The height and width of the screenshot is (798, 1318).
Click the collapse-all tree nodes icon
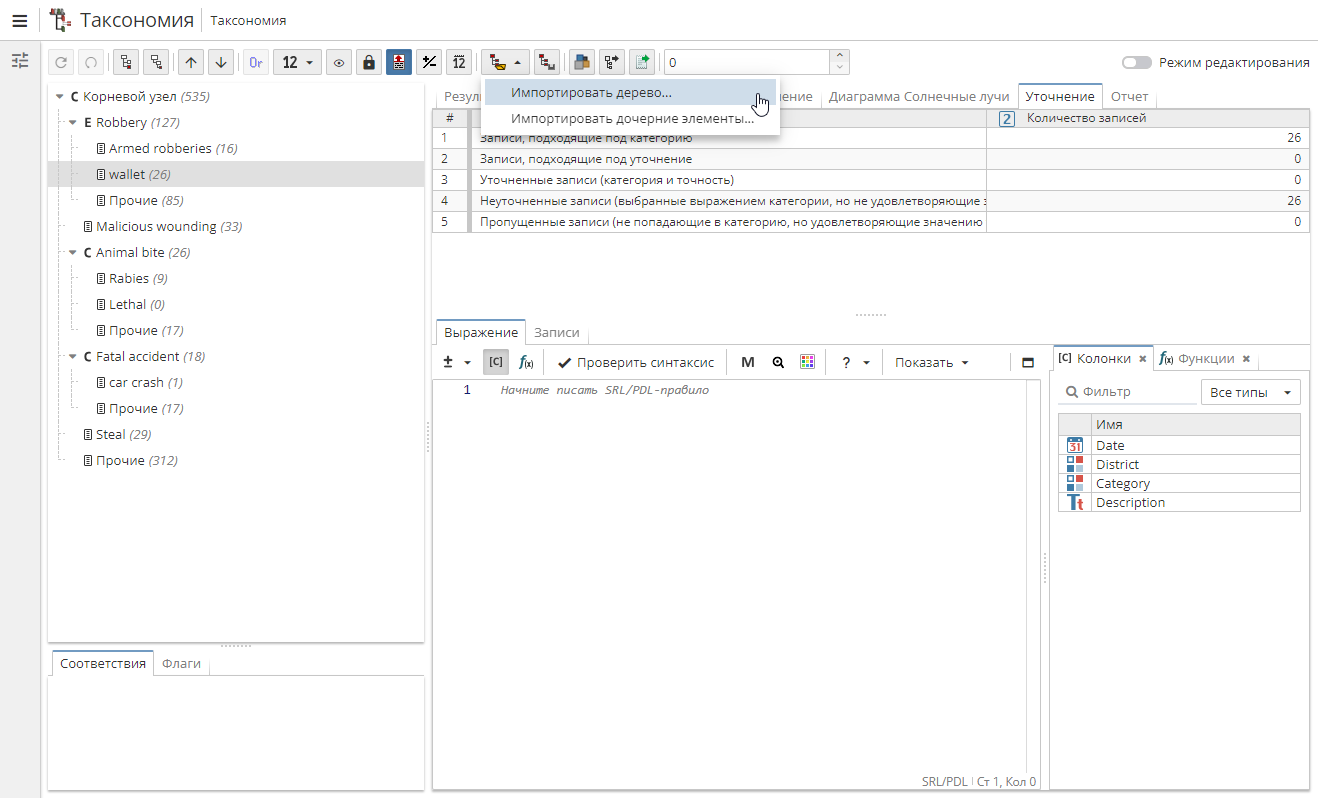coord(155,62)
